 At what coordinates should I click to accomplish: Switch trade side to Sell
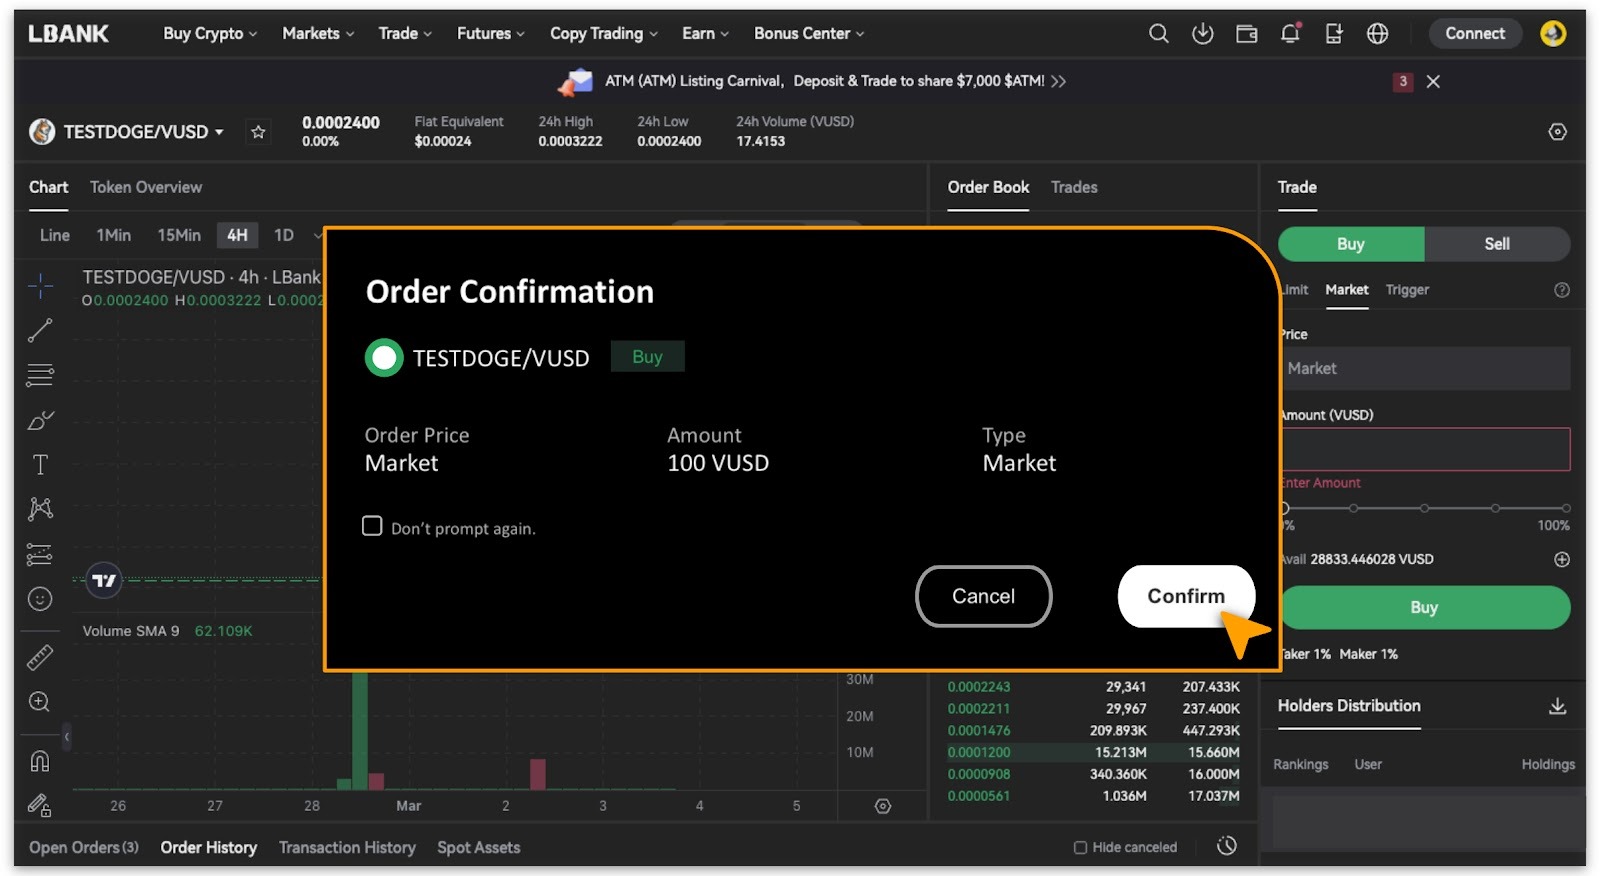[1496, 244]
